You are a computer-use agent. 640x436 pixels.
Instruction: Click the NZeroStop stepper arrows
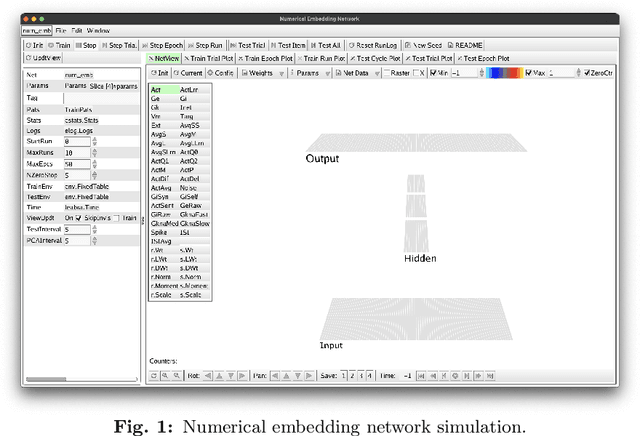pos(95,175)
